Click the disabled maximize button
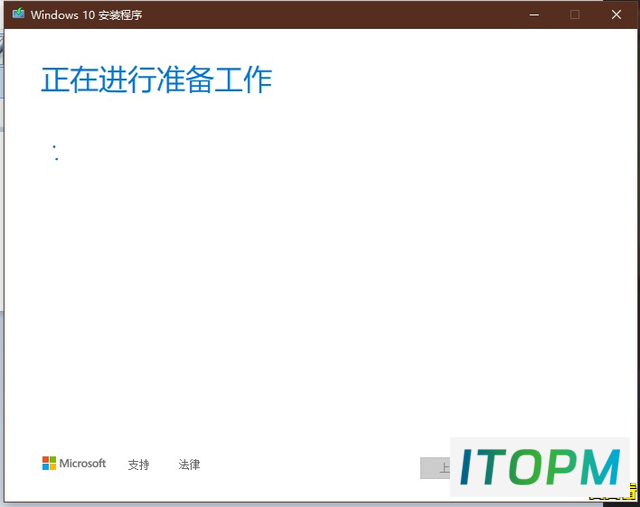Screen dimensions: 640x507 tap(575, 15)
